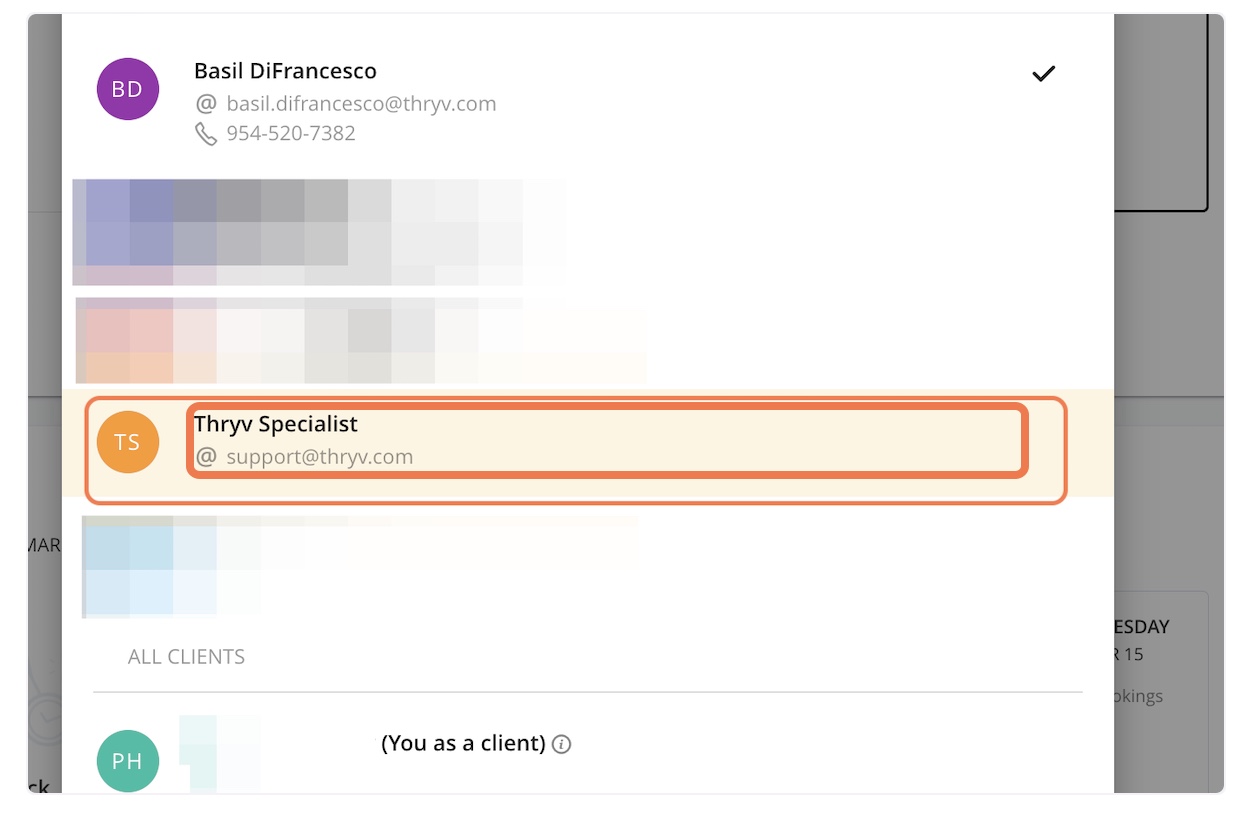Click the ALL CLIENTS section header
Image resolution: width=1254 pixels, height=814 pixels.
[x=186, y=657]
